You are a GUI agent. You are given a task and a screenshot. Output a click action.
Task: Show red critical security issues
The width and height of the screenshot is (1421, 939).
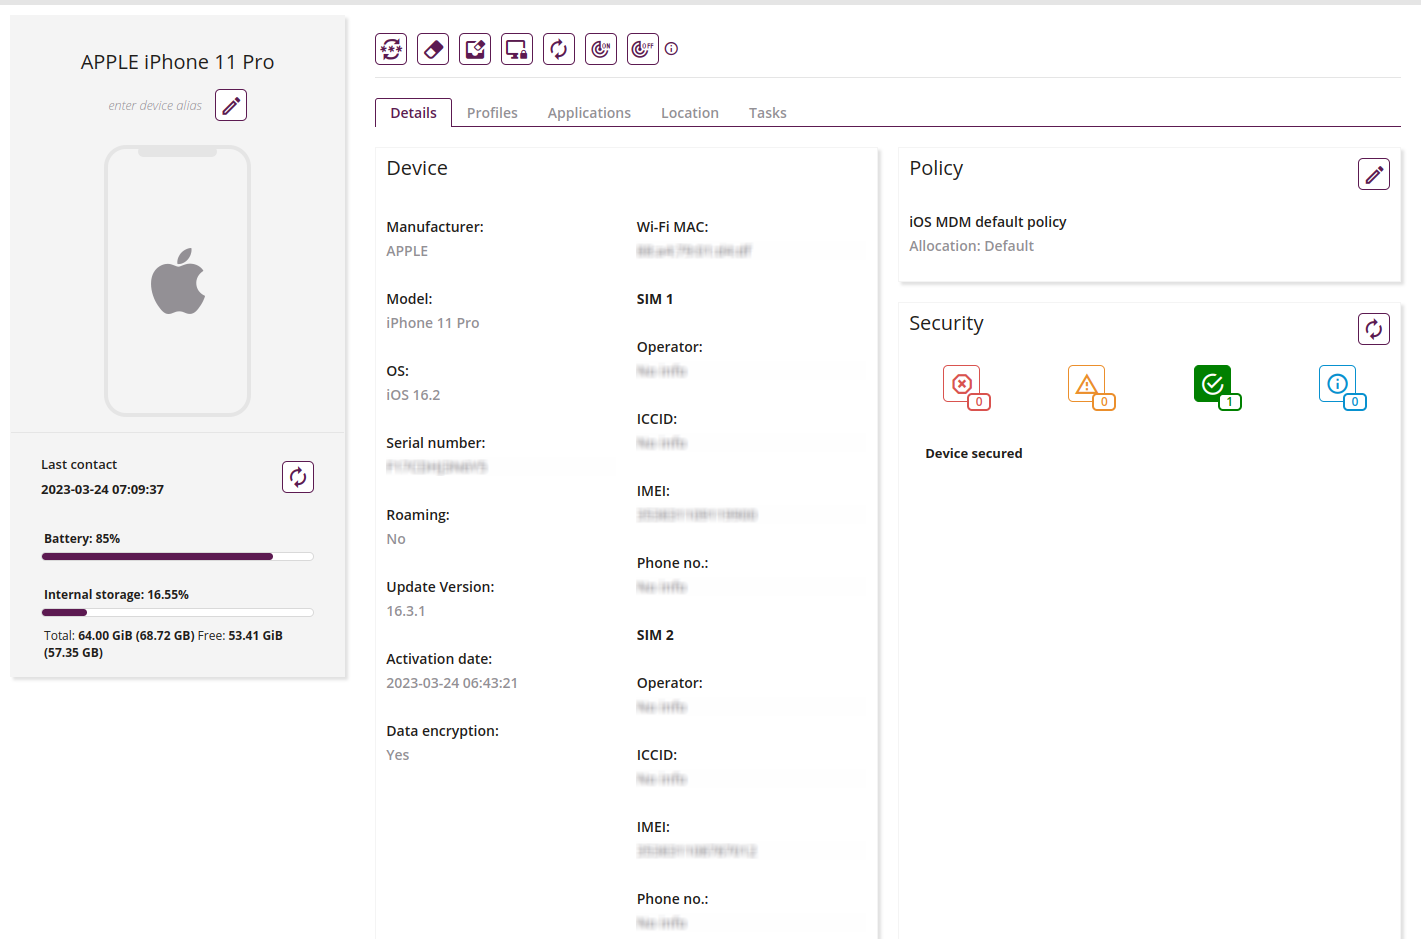(x=966, y=387)
